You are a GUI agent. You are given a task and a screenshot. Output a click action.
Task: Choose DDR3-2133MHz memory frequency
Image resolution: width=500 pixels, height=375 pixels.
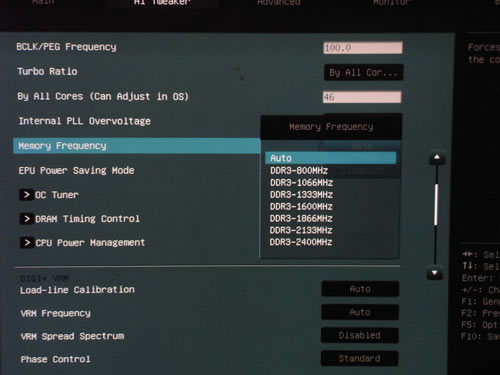click(x=301, y=230)
